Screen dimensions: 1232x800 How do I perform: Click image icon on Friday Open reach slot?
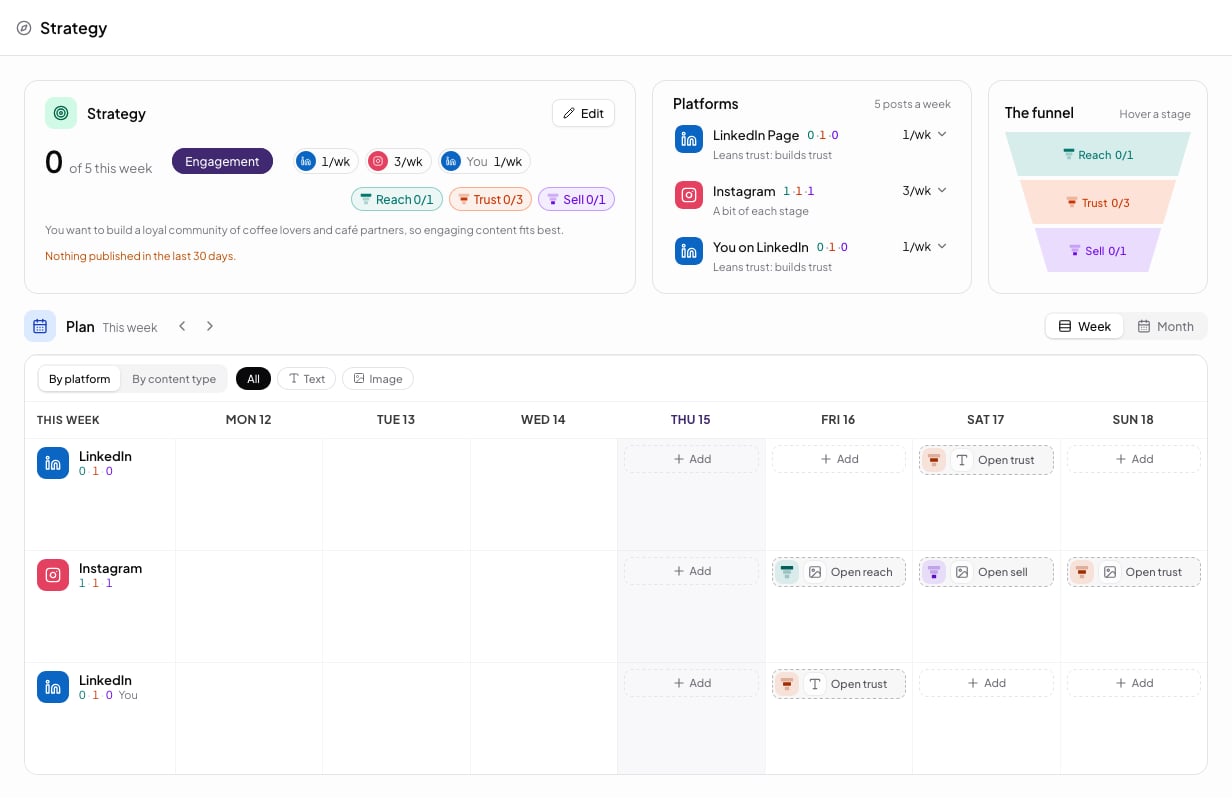pos(815,572)
